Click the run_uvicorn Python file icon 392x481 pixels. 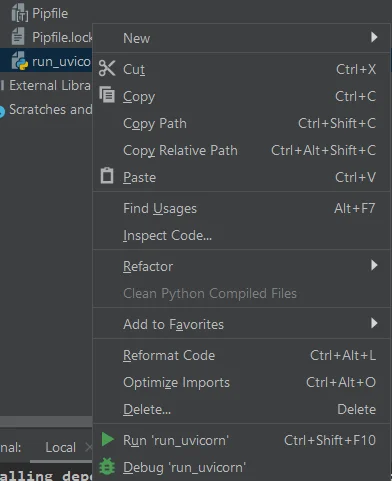(20, 61)
